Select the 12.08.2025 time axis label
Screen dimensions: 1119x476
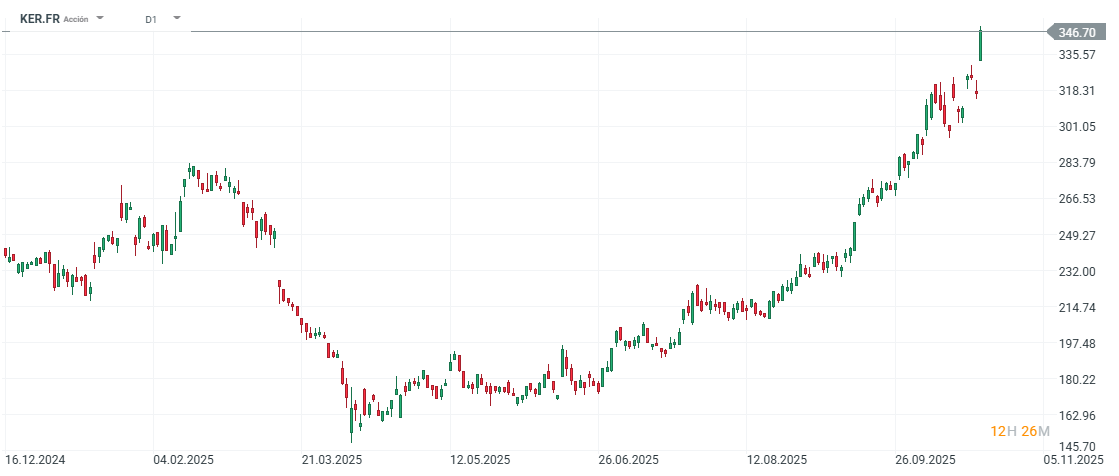click(x=778, y=461)
